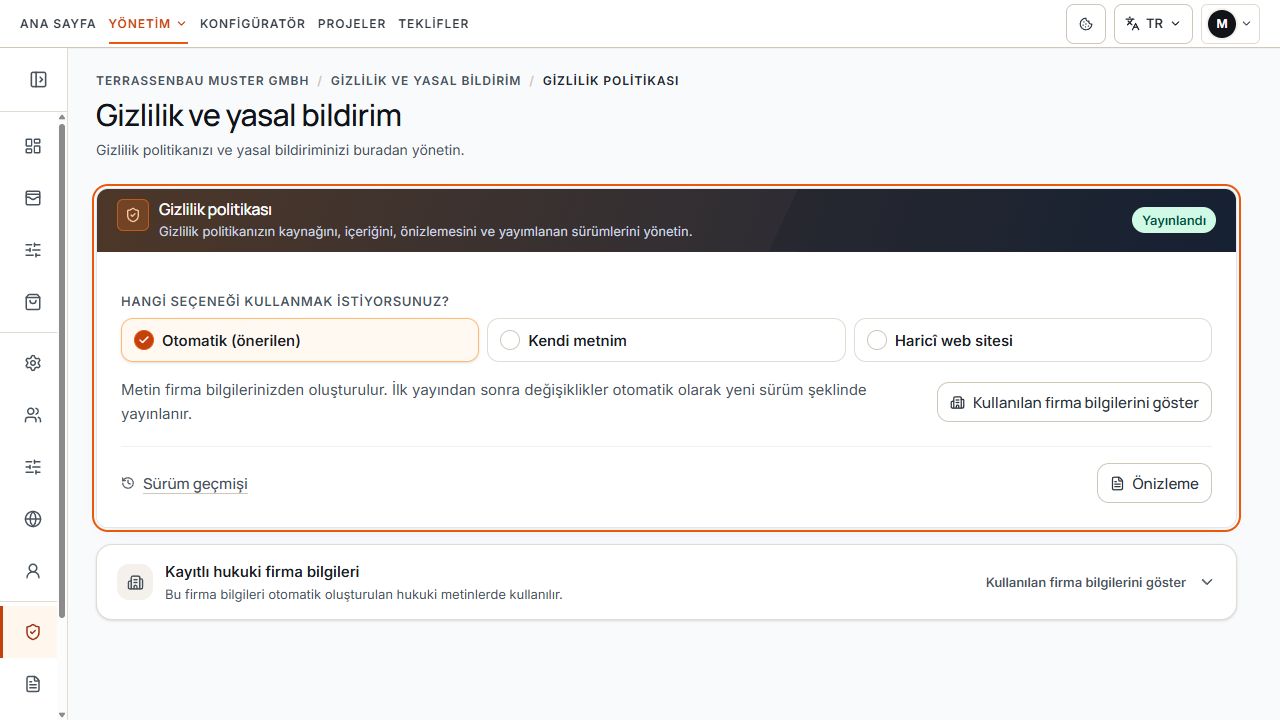This screenshot has width=1280, height=720.
Task: Choose the Kendi metnim option
Action: click(666, 340)
